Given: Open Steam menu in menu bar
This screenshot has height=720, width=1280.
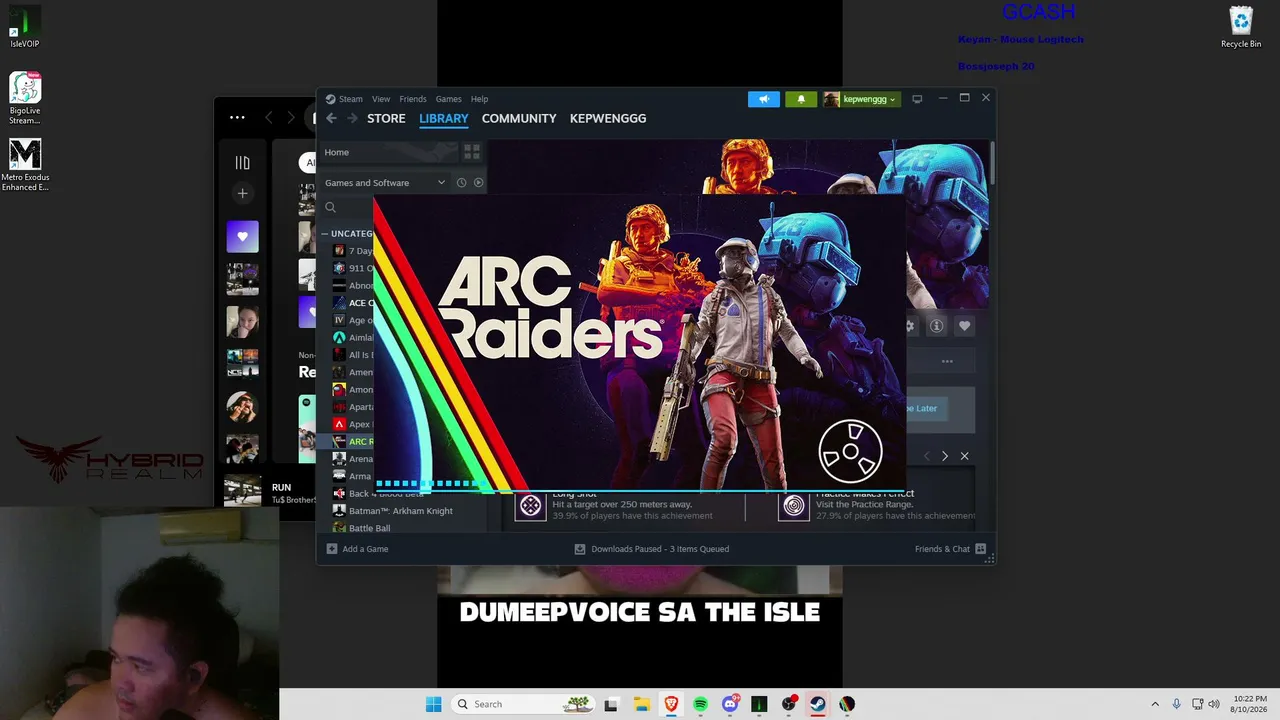Looking at the screenshot, I should tap(350, 99).
